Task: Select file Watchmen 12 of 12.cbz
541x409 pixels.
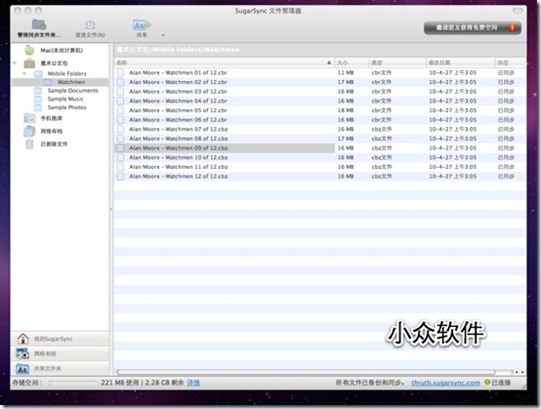Action: (x=178, y=176)
